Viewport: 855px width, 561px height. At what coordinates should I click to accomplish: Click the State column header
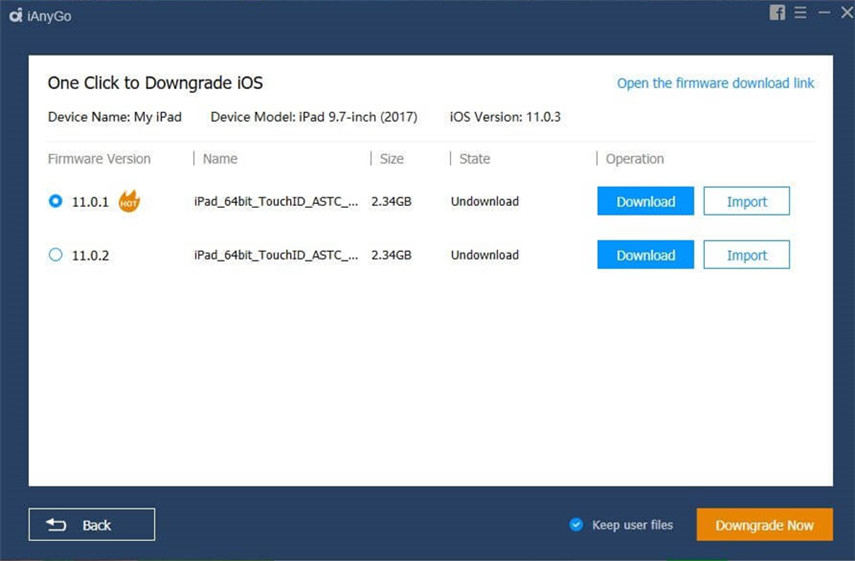point(474,159)
